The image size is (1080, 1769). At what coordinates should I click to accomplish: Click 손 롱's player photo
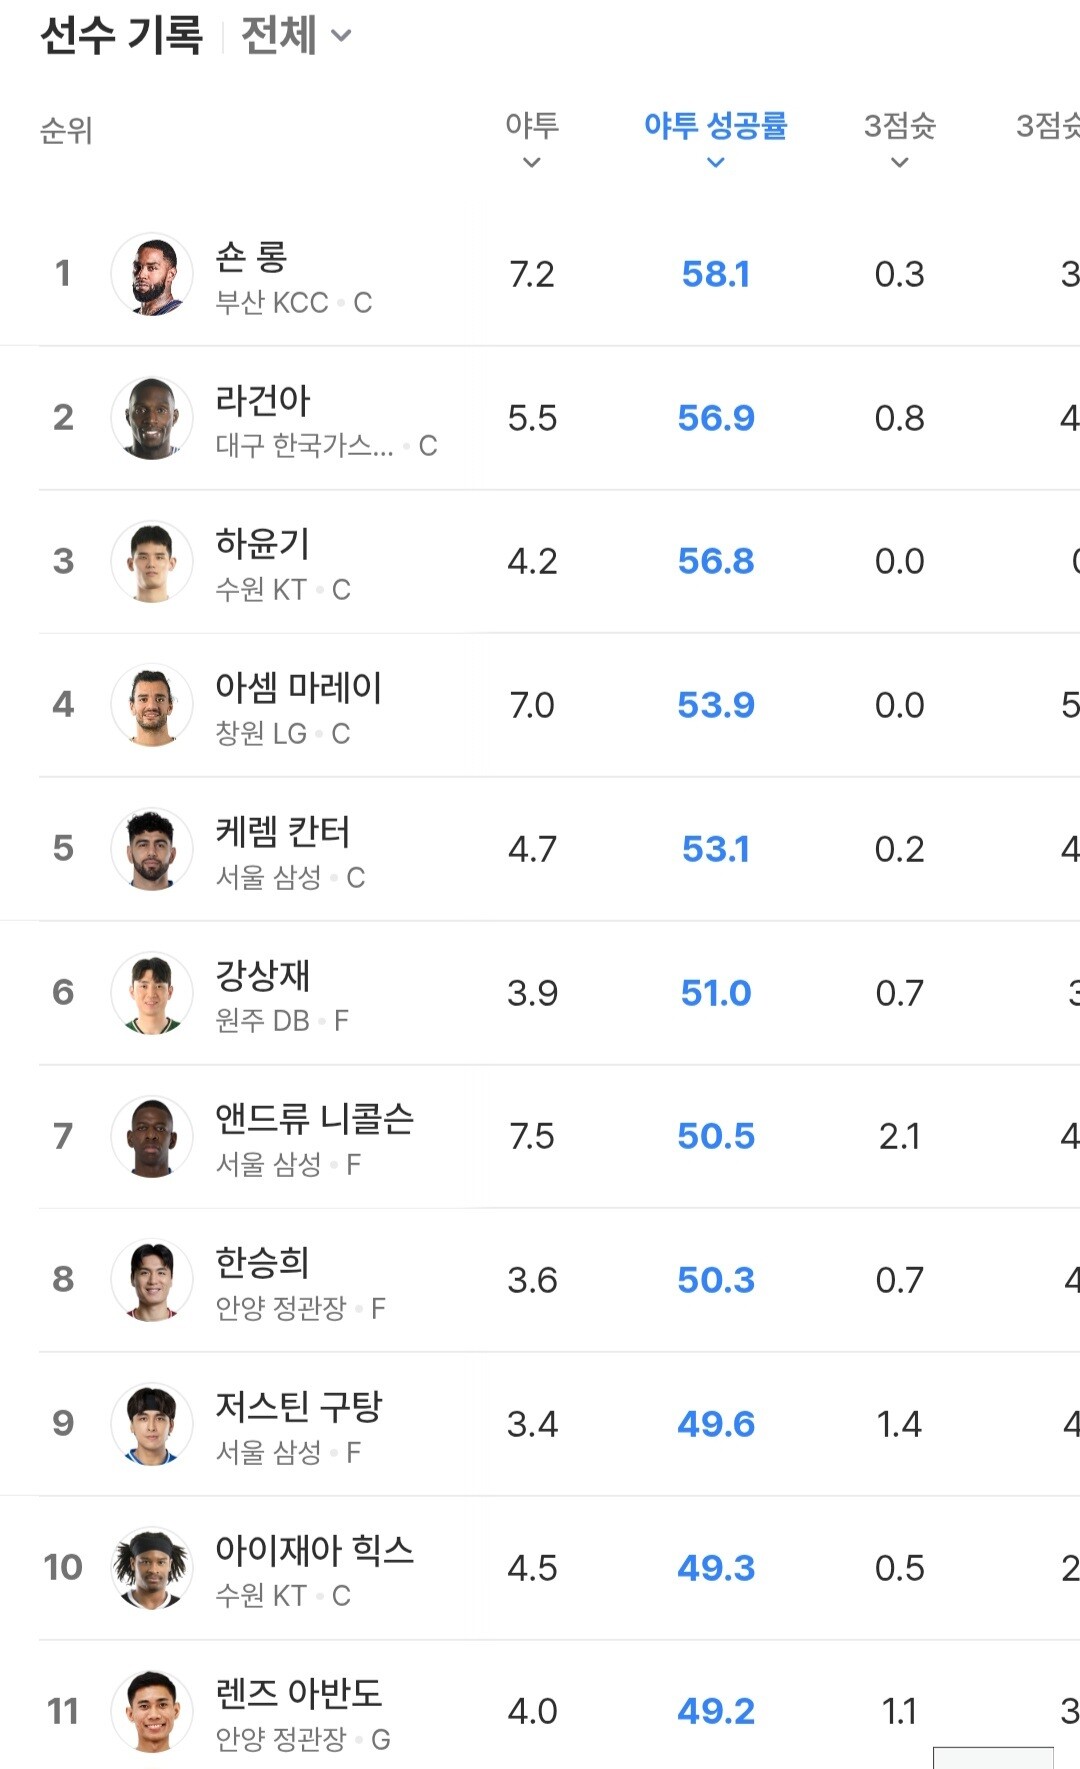[x=152, y=274]
